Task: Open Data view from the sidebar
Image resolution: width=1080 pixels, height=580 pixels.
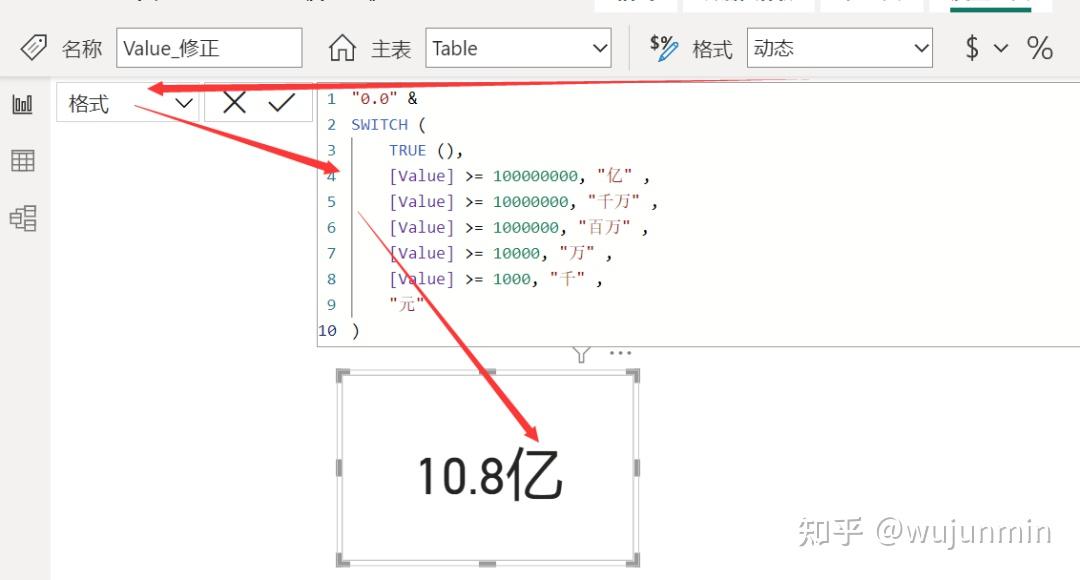Action: click(x=22, y=159)
